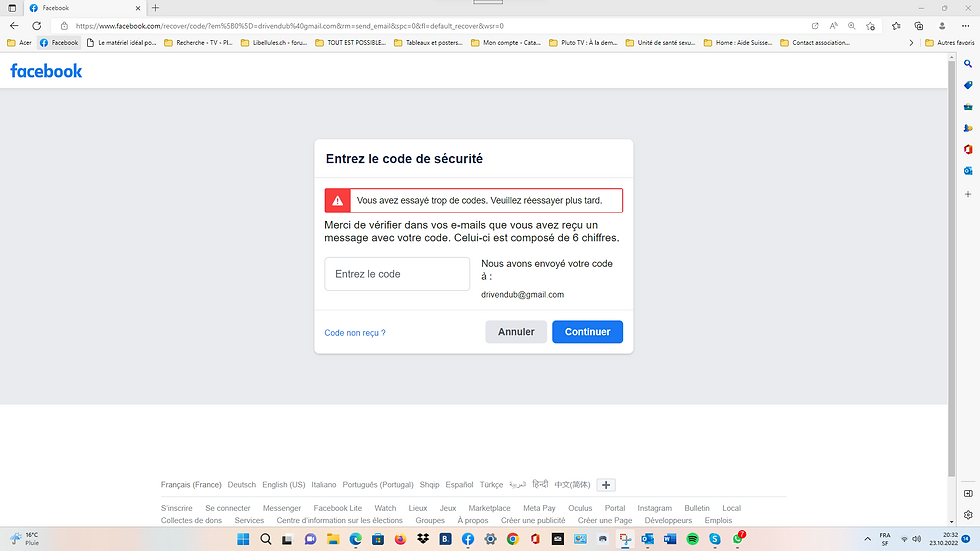Open the Outlook icon in Edge sidebar
The height and width of the screenshot is (551, 980).
pos(968,171)
